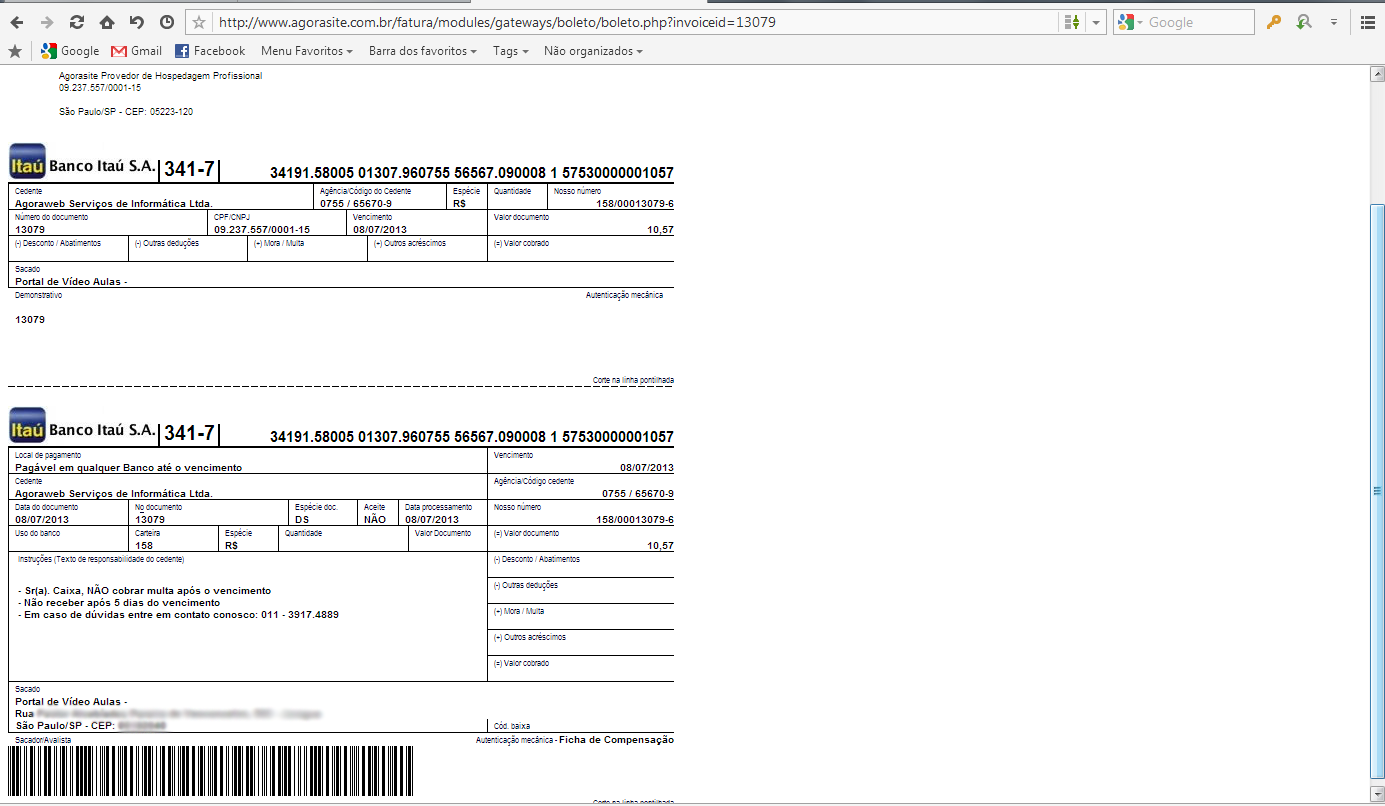Click the Itaú logo on the top receipt
1385x806 pixels.
click(x=27, y=161)
